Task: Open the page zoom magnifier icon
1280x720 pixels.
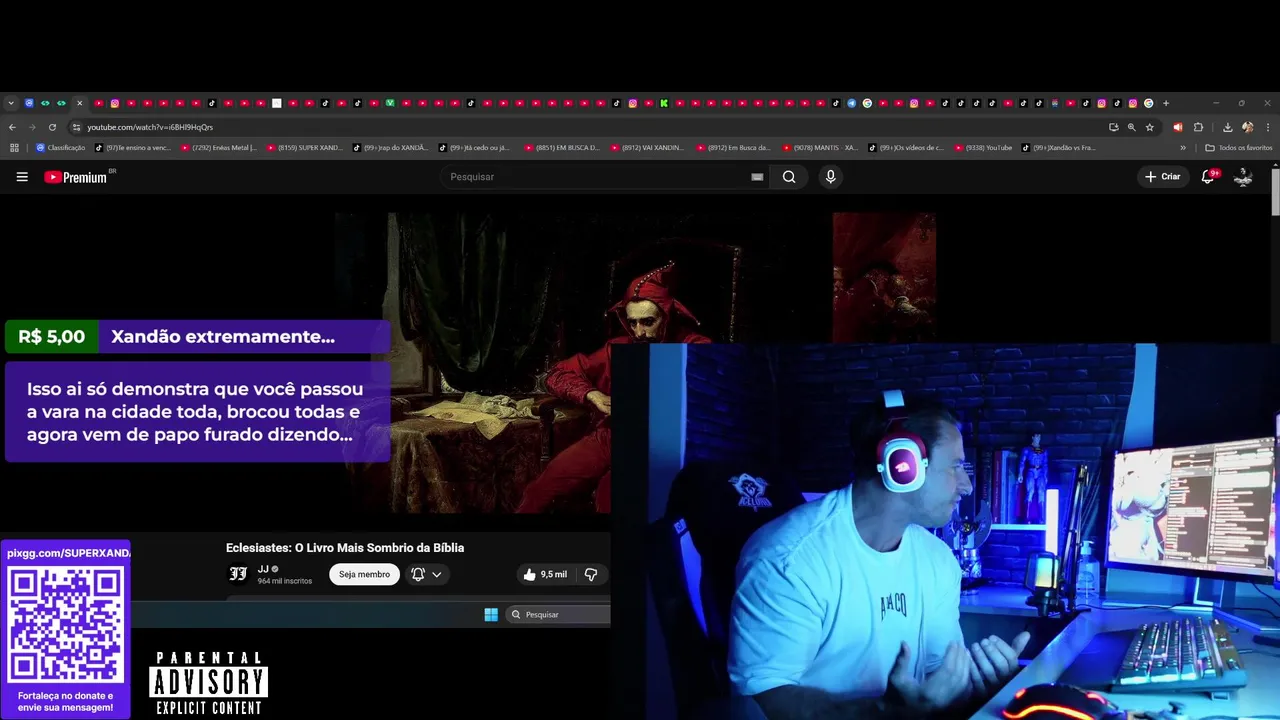Action: [x=1131, y=127]
